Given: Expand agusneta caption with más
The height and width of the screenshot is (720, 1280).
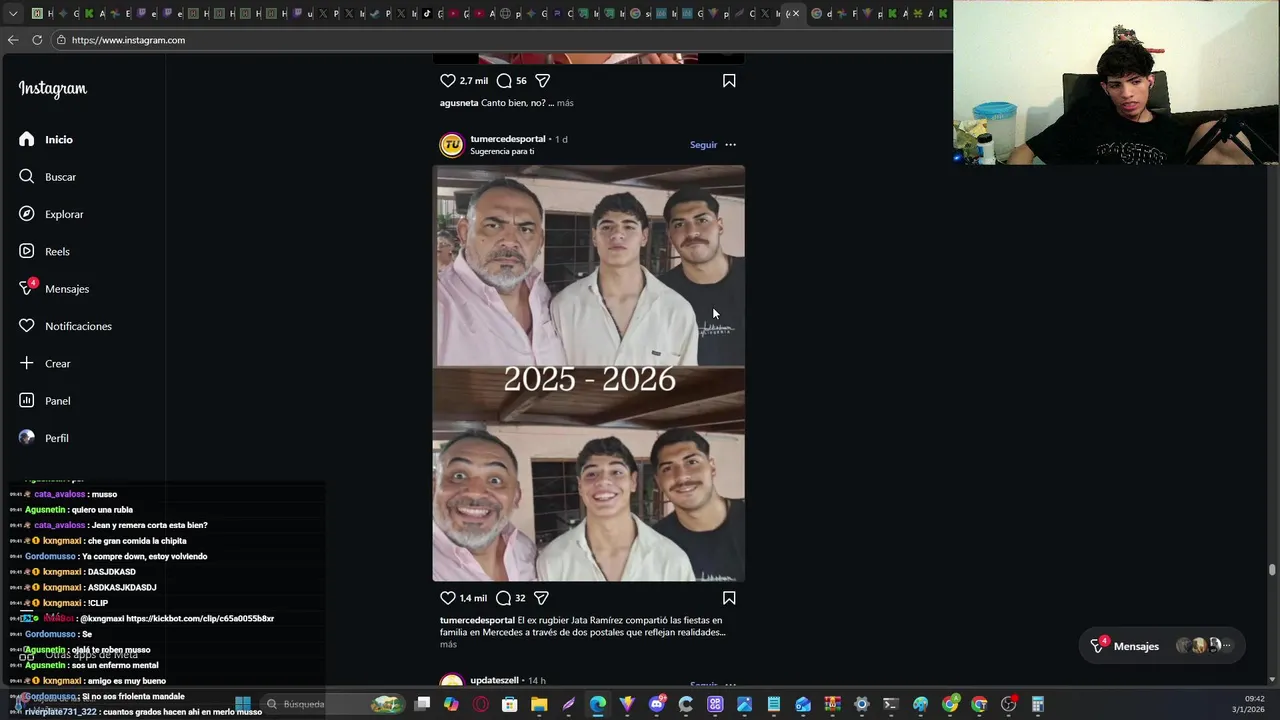Looking at the screenshot, I should pyautogui.click(x=565, y=103).
